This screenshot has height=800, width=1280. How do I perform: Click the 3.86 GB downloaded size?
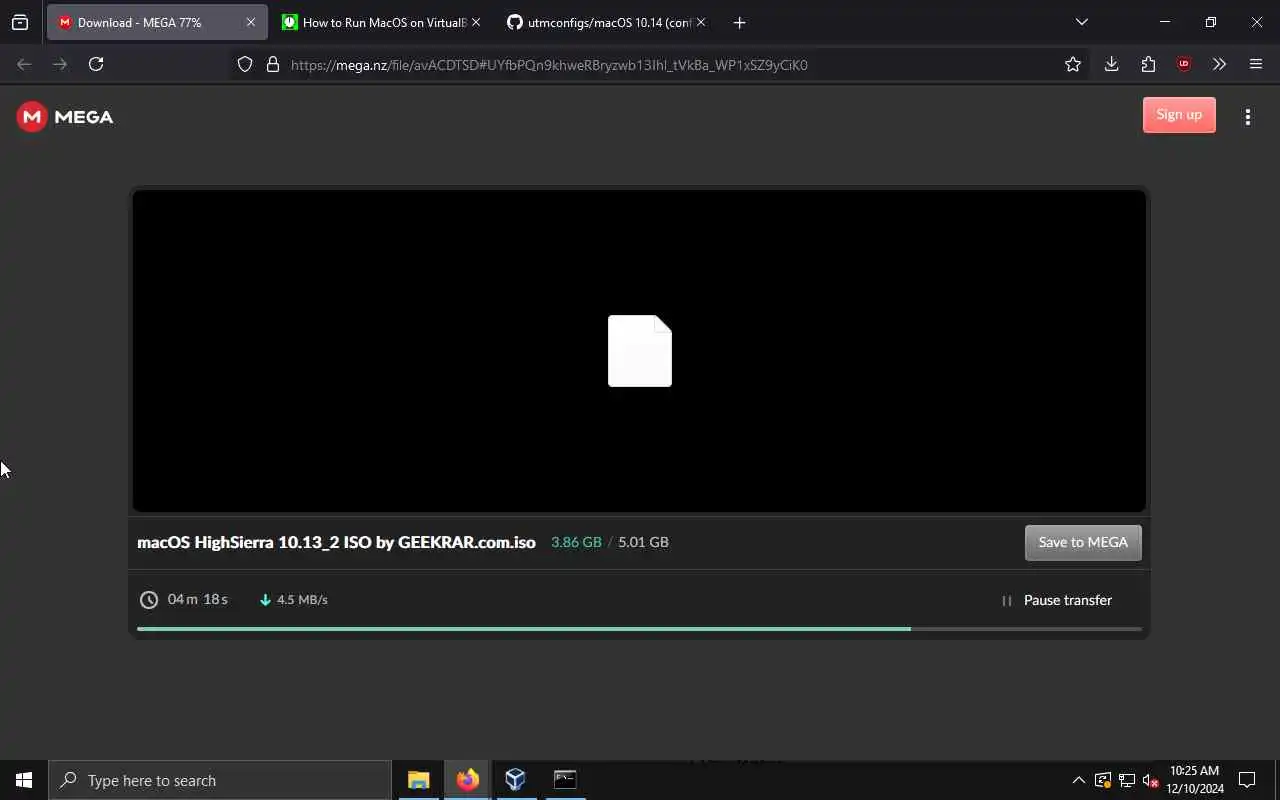(576, 542)
